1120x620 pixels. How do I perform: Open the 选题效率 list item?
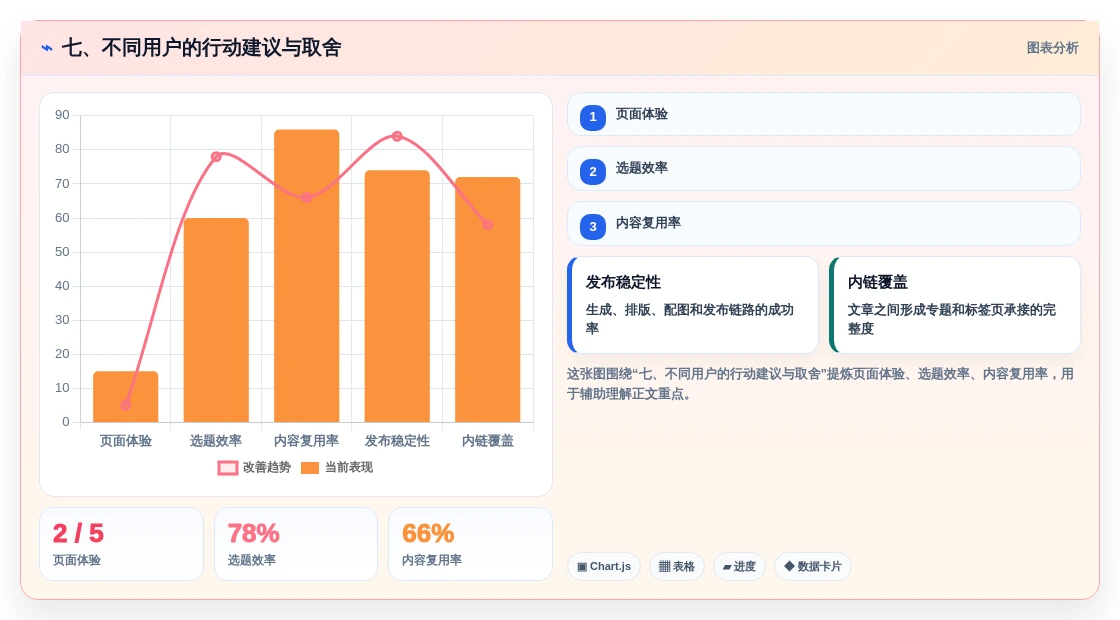click(x=824, y=169)
